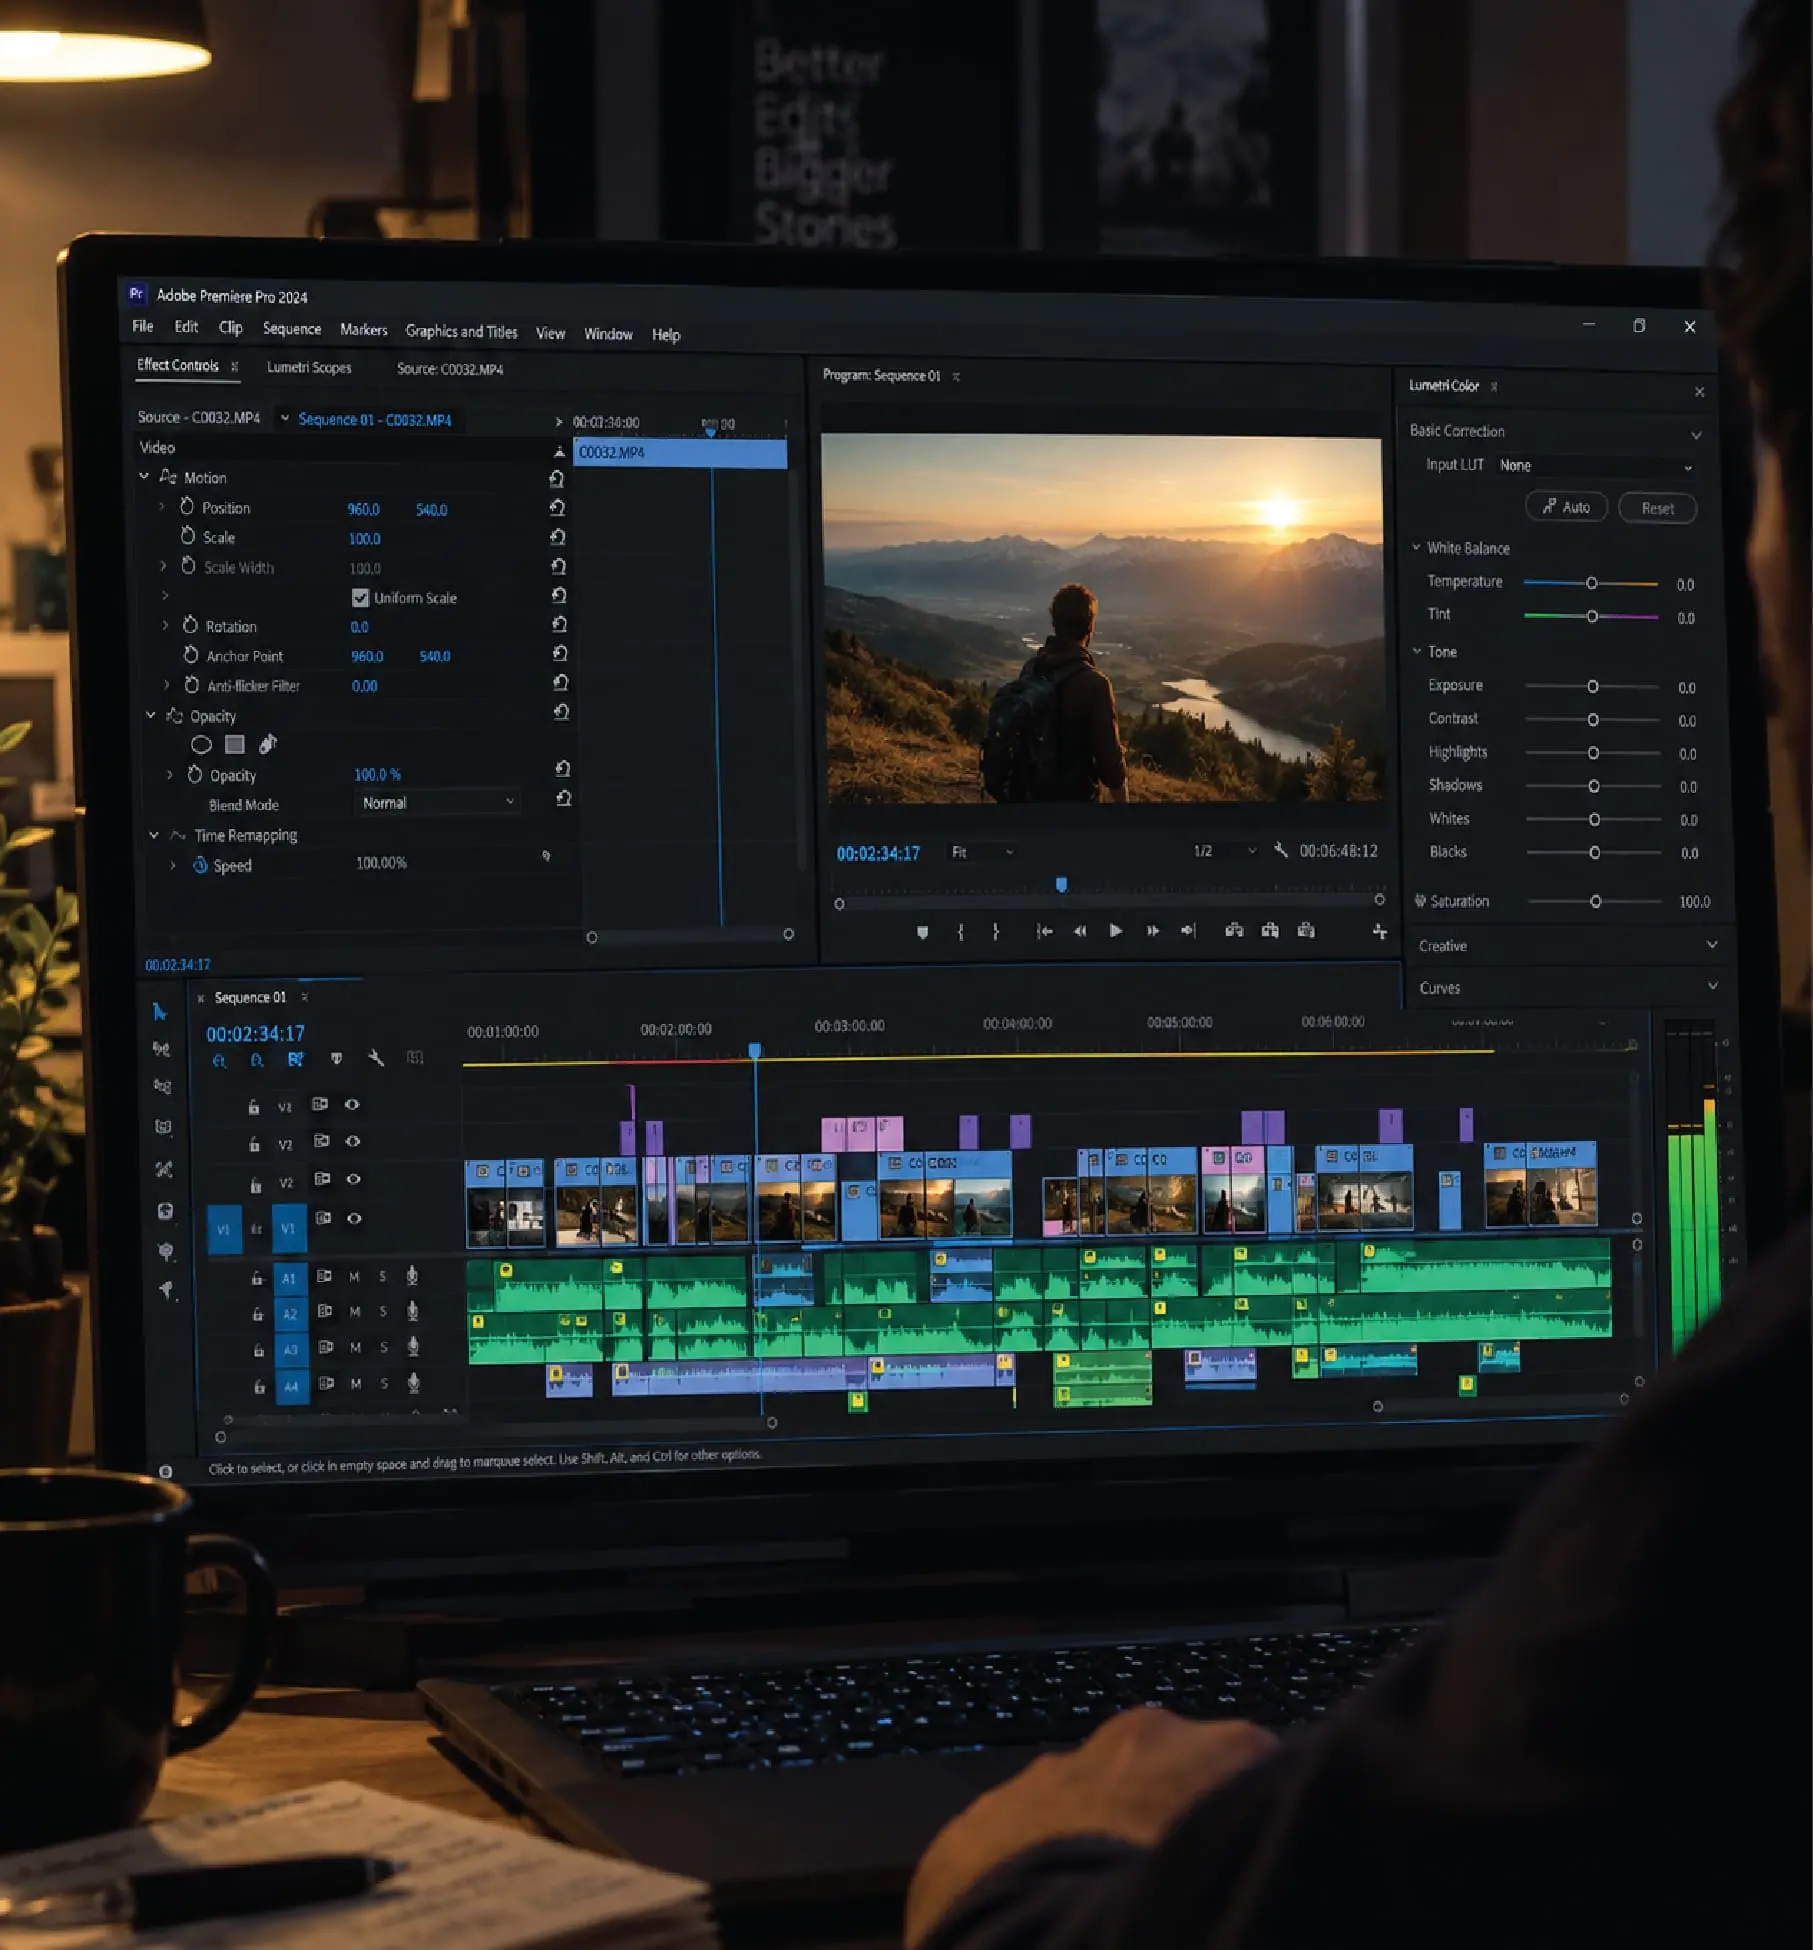Create an ellipse mask under Opacity

point(201,745)
